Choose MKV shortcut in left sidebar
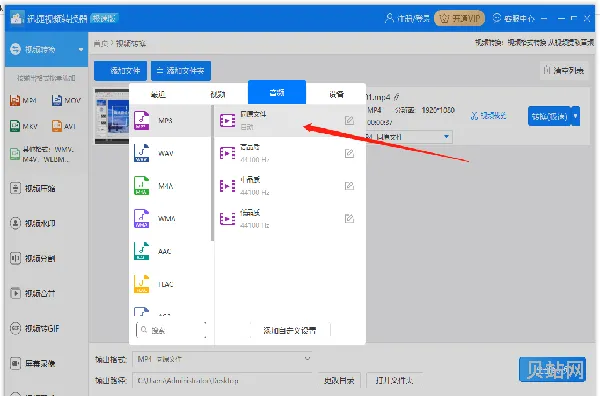 point(24,126)
